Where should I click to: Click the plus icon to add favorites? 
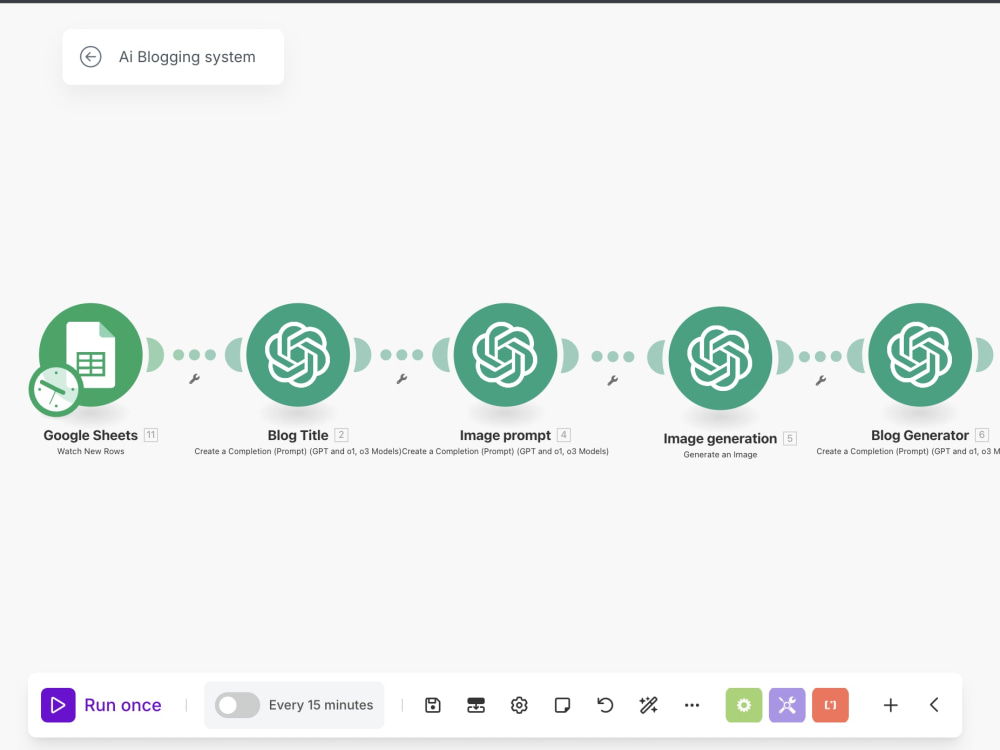(891, 705)
